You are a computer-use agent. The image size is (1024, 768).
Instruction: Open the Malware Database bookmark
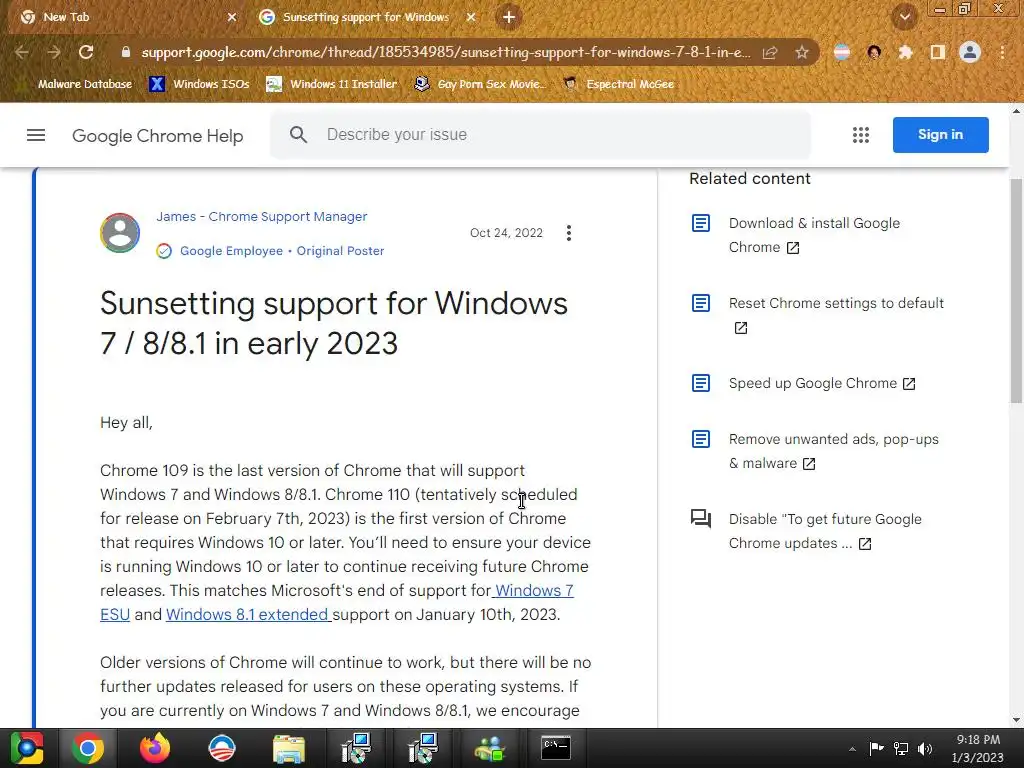click(x=76, y=84)
